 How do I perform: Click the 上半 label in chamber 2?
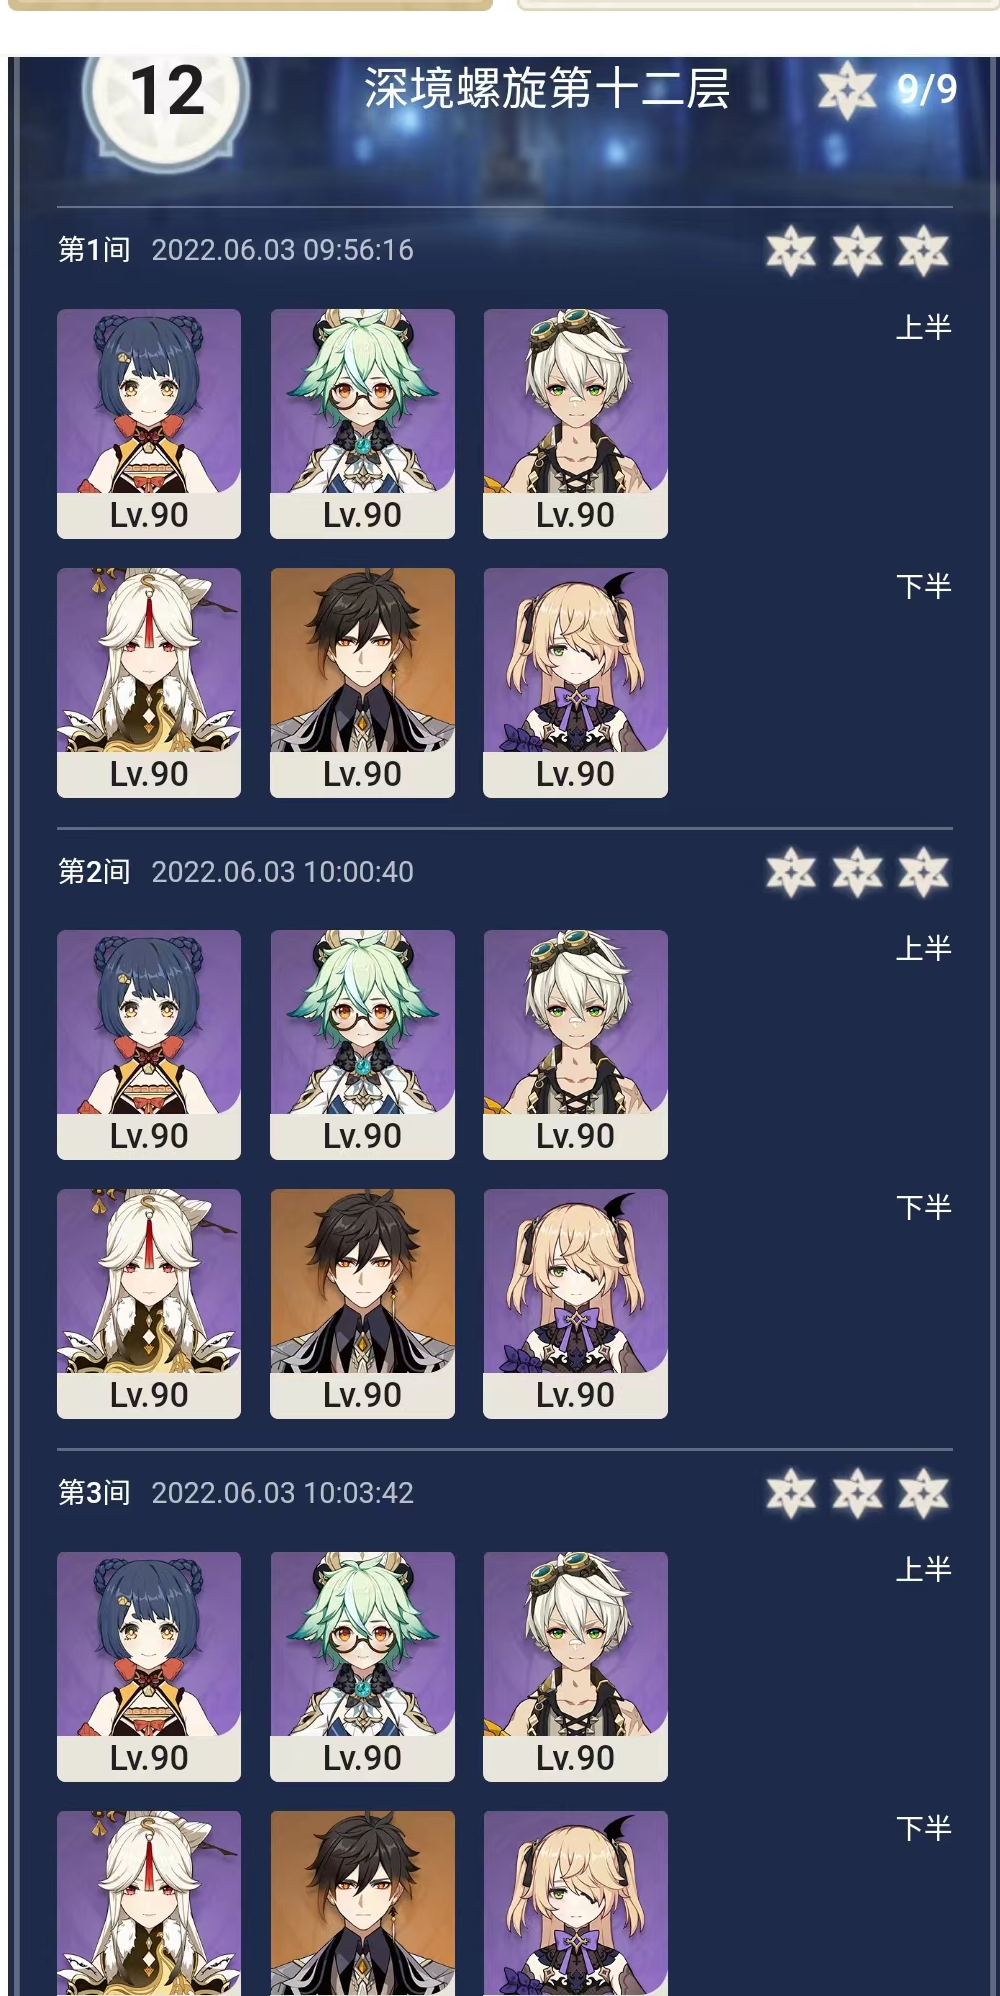pyautogui.click(x=923, y=948)
